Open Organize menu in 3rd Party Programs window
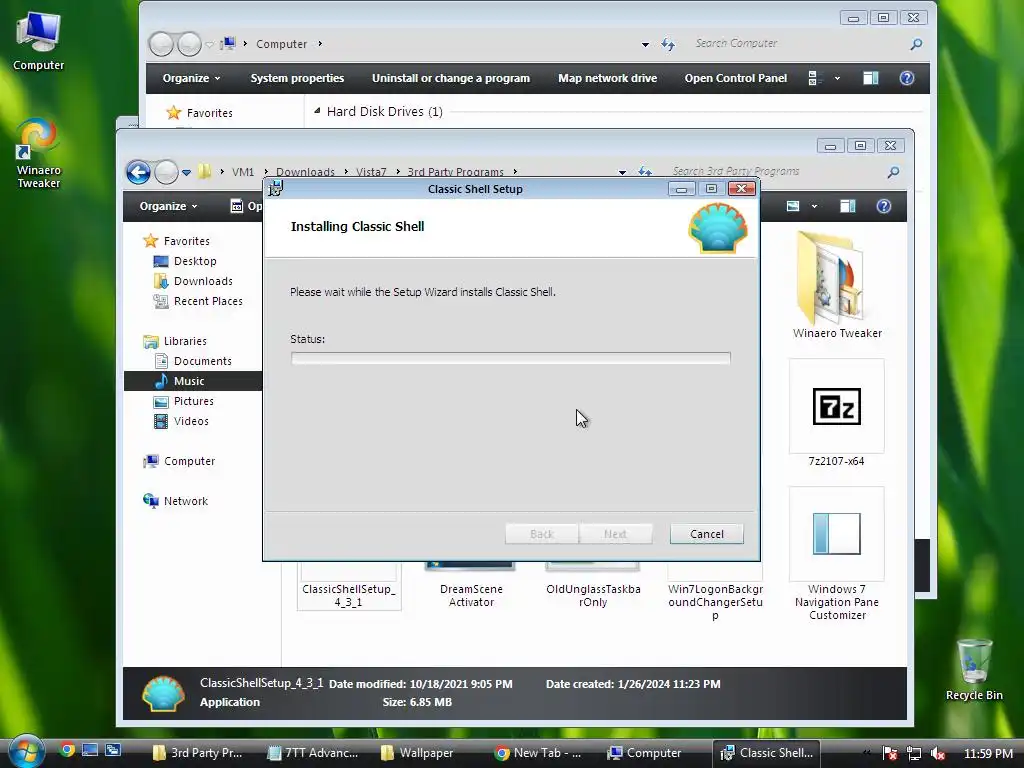Image resolution: width=1024 pixels, height=768 pixels. pyautogui.click(x=168, y=206)
